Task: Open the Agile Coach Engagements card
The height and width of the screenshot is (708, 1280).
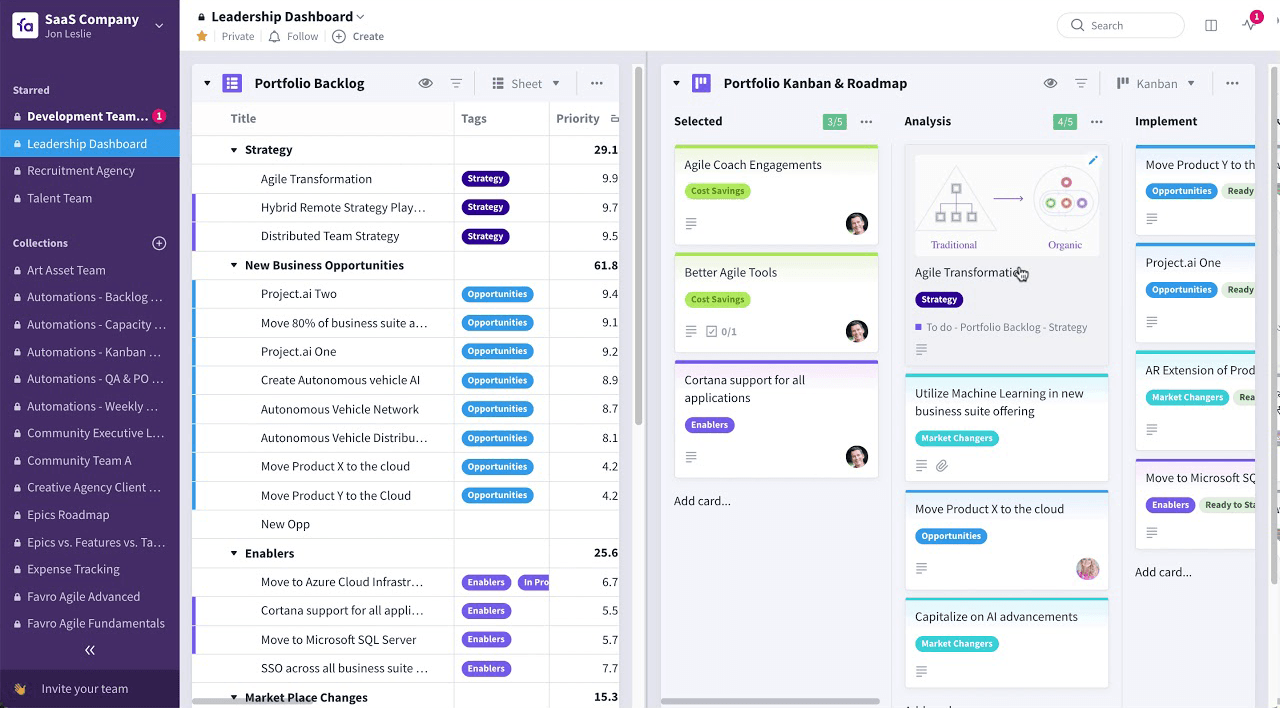Action: coord(776,194)
